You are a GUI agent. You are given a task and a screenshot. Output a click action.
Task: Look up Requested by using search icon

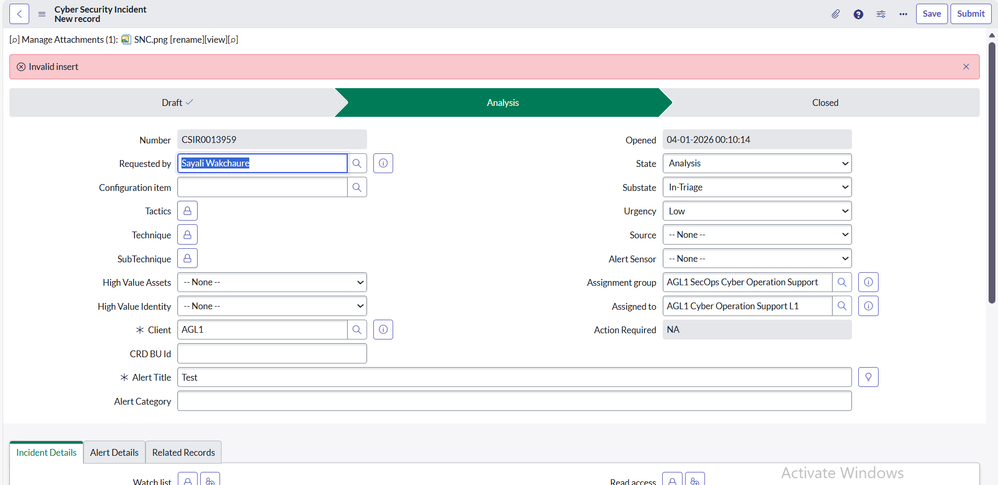coord(357,164)
